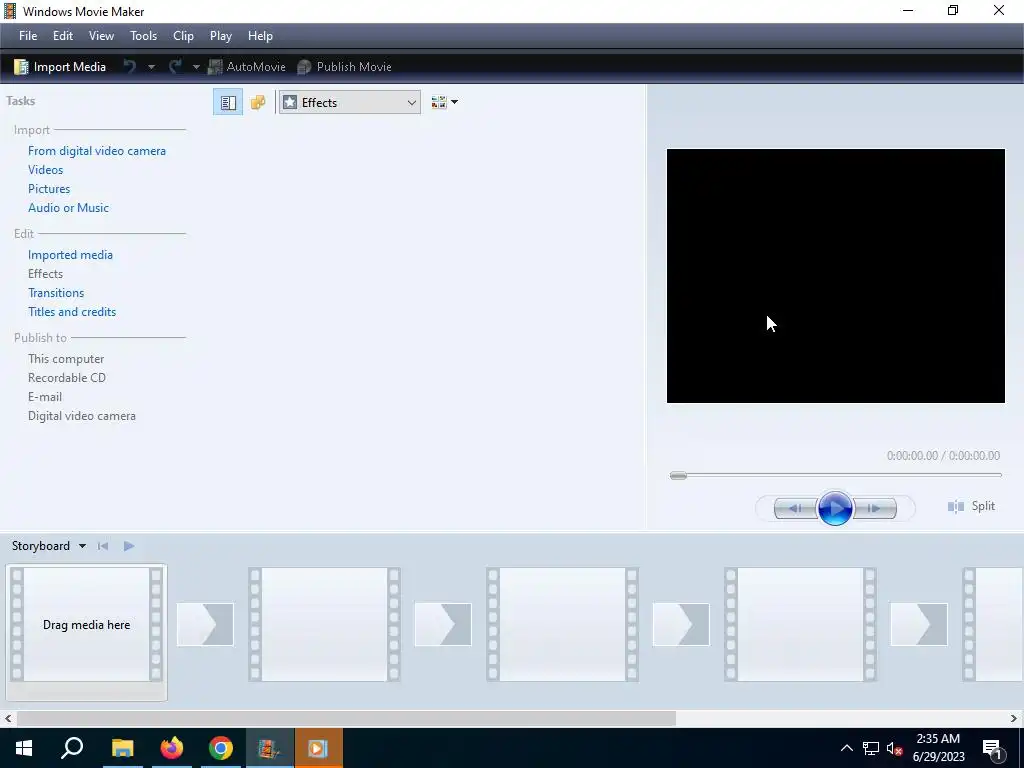The height and width of the screenshot is (768, 1024).
Task: Click the Next Frame button
Action: click(874, 508)
